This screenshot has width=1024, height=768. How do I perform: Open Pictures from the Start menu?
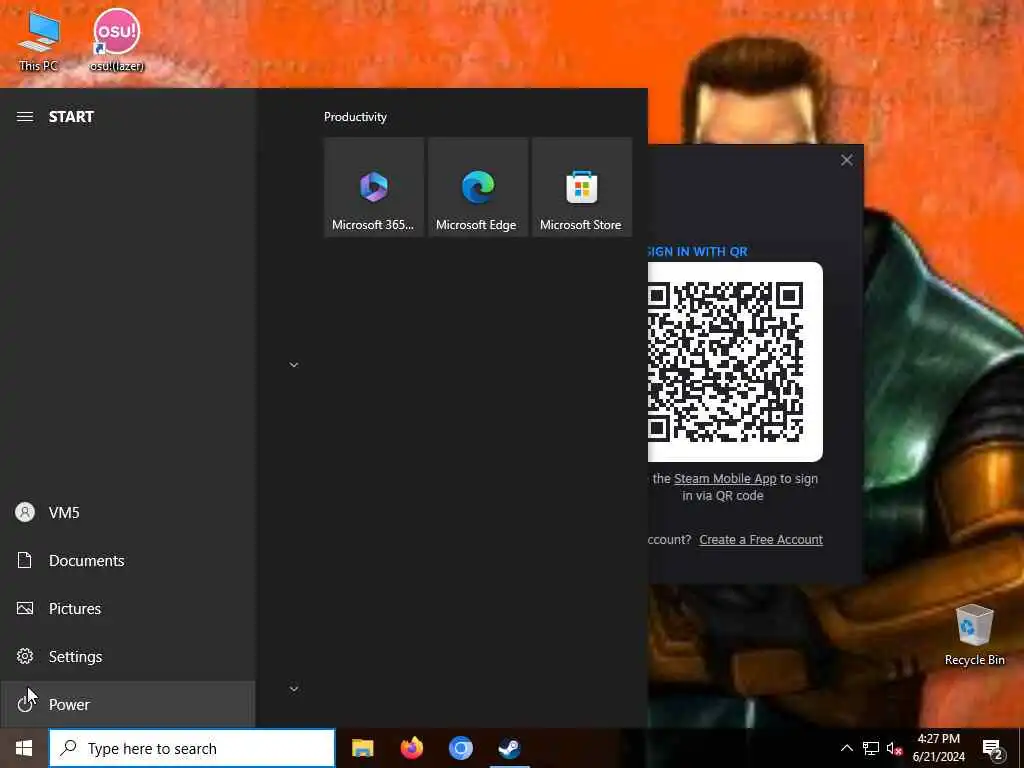coord(127,609)
